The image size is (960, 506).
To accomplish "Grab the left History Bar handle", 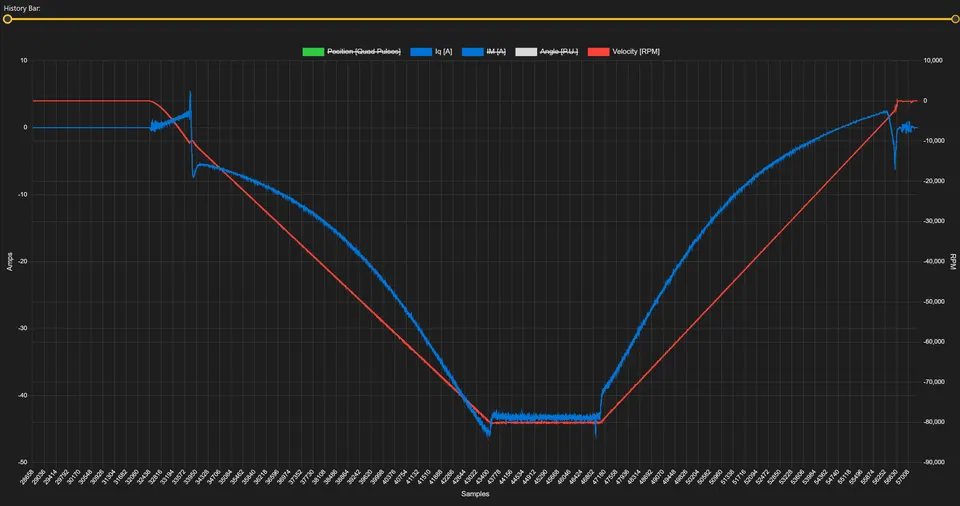I will (x=7, y=19).
